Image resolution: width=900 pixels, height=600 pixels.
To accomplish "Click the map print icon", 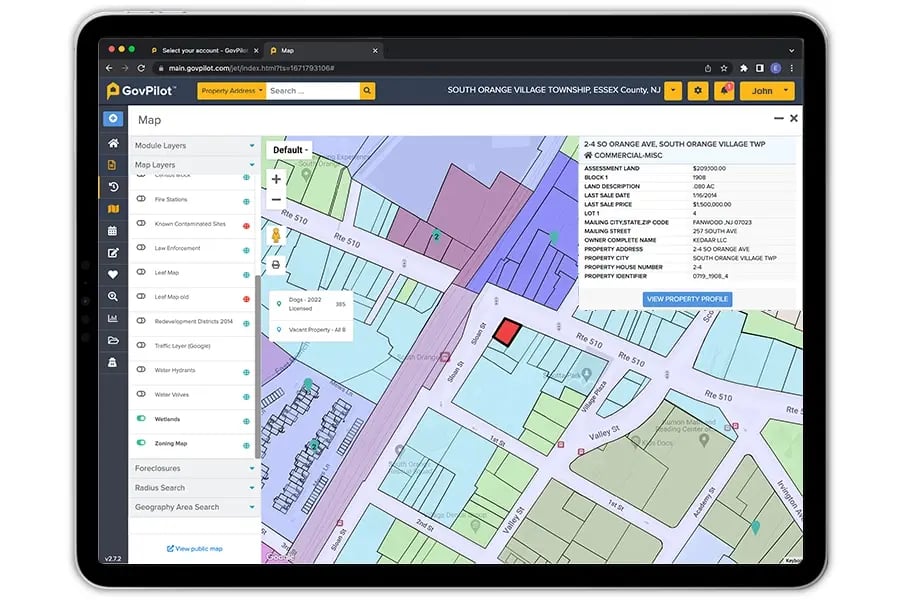I will [276, 265].
